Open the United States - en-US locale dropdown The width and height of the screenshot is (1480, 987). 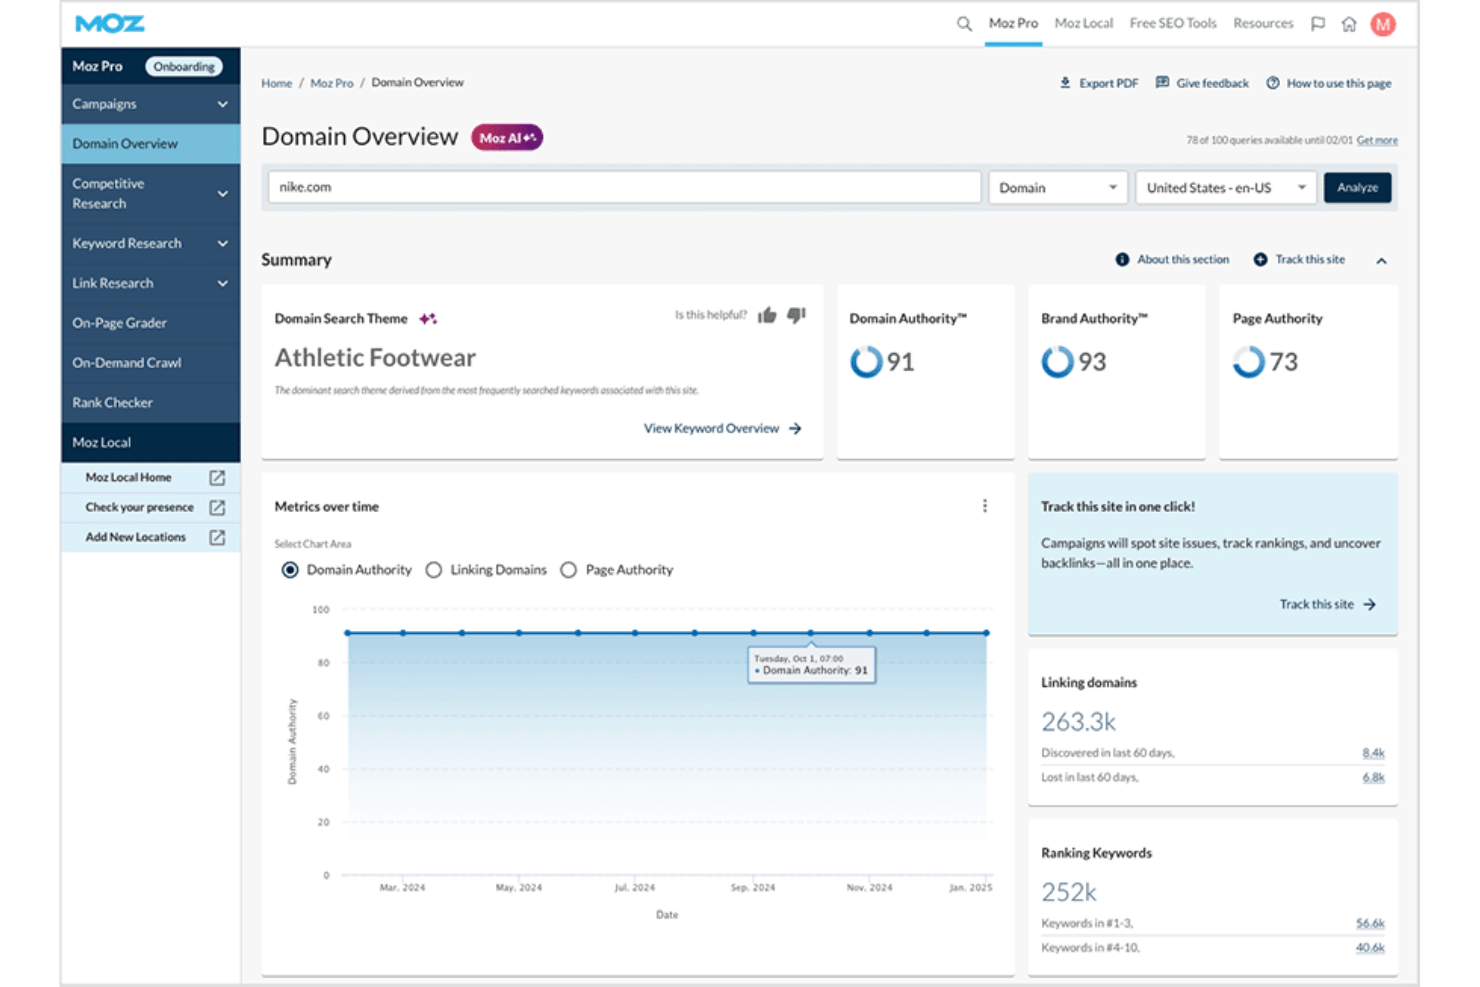[1225, 187]
